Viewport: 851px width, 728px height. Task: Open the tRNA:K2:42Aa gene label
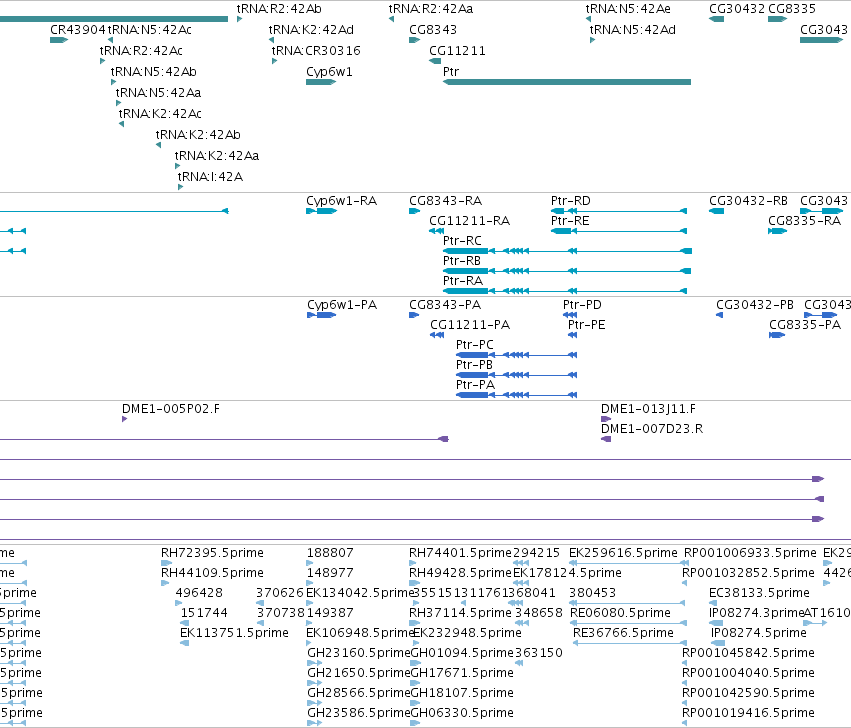[217, 156]
